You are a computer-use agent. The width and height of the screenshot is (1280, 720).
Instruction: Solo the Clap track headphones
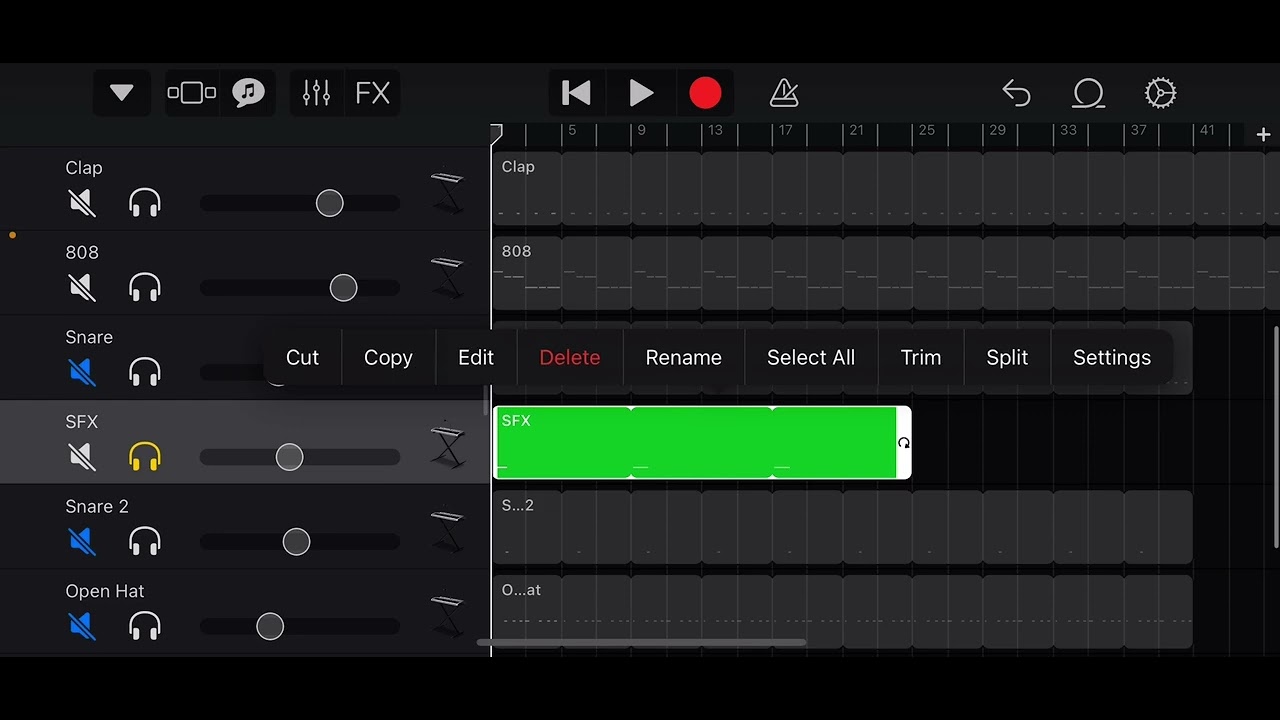pos(145,204)
